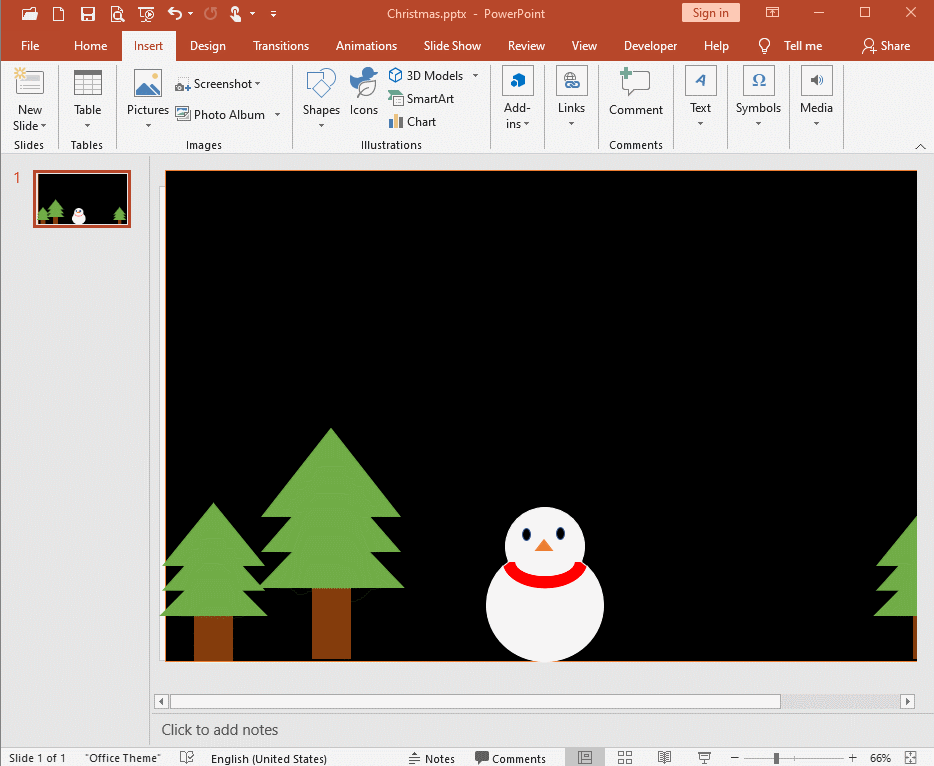Click English (United States) language indicator
The width and height of the screenshot is (934, 766).
(269, 758)
